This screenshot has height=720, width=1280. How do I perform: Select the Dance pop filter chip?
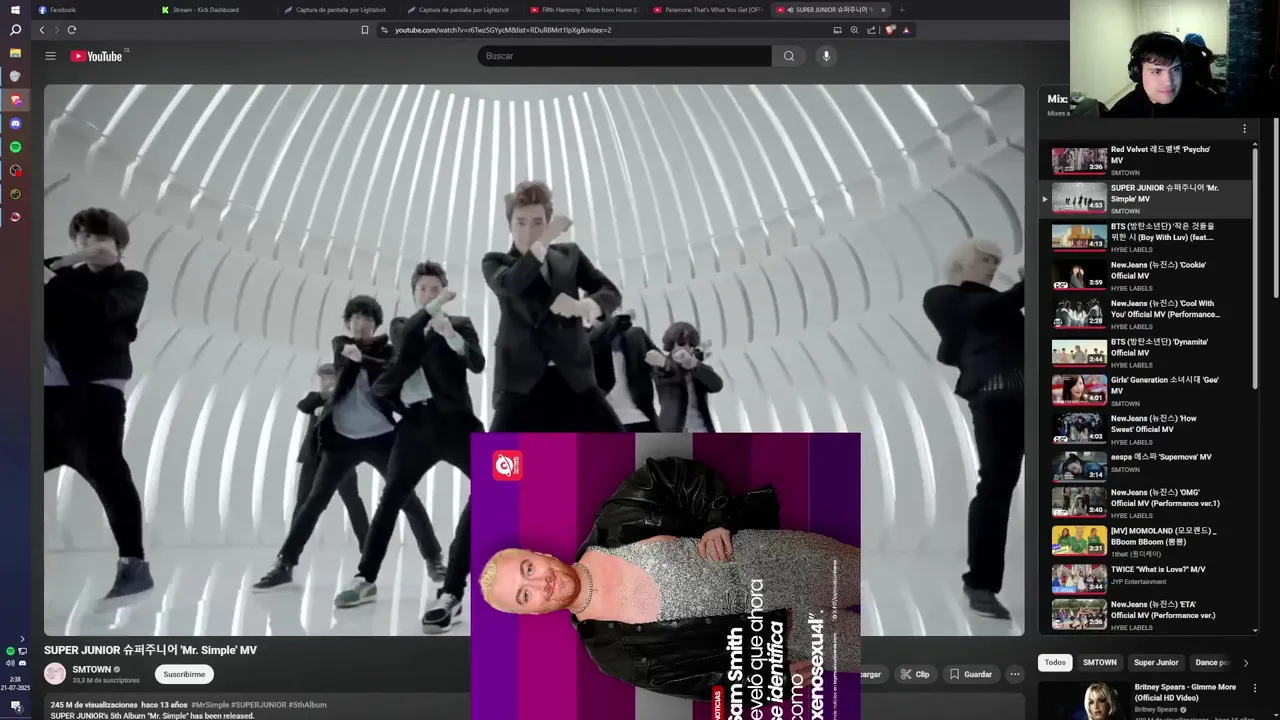click(x=1212, y=662)
